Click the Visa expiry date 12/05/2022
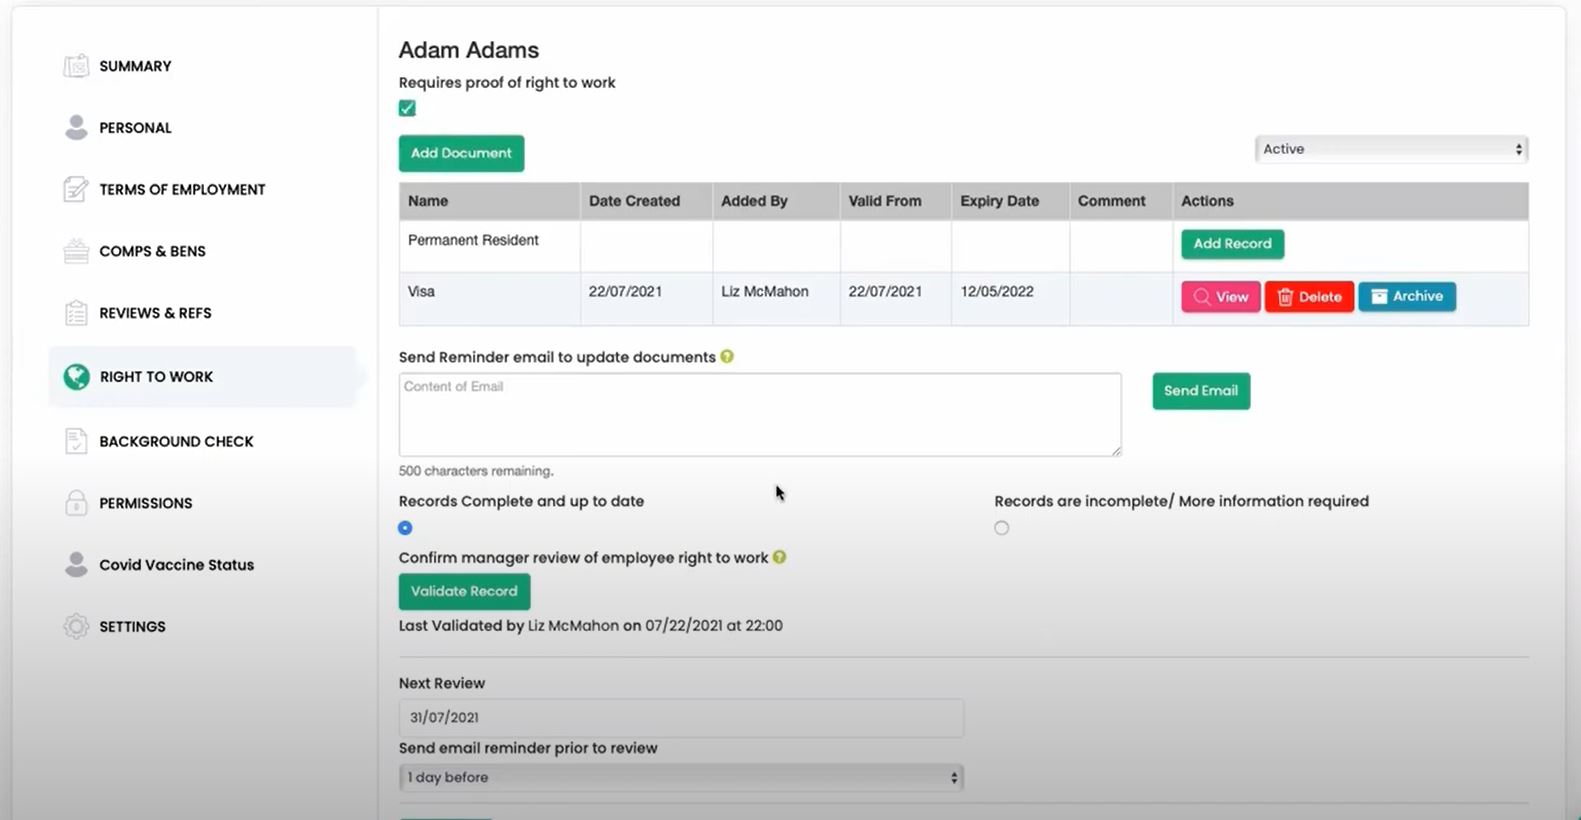The width and height of the screenshot is (1581, 820). [997, 292]
